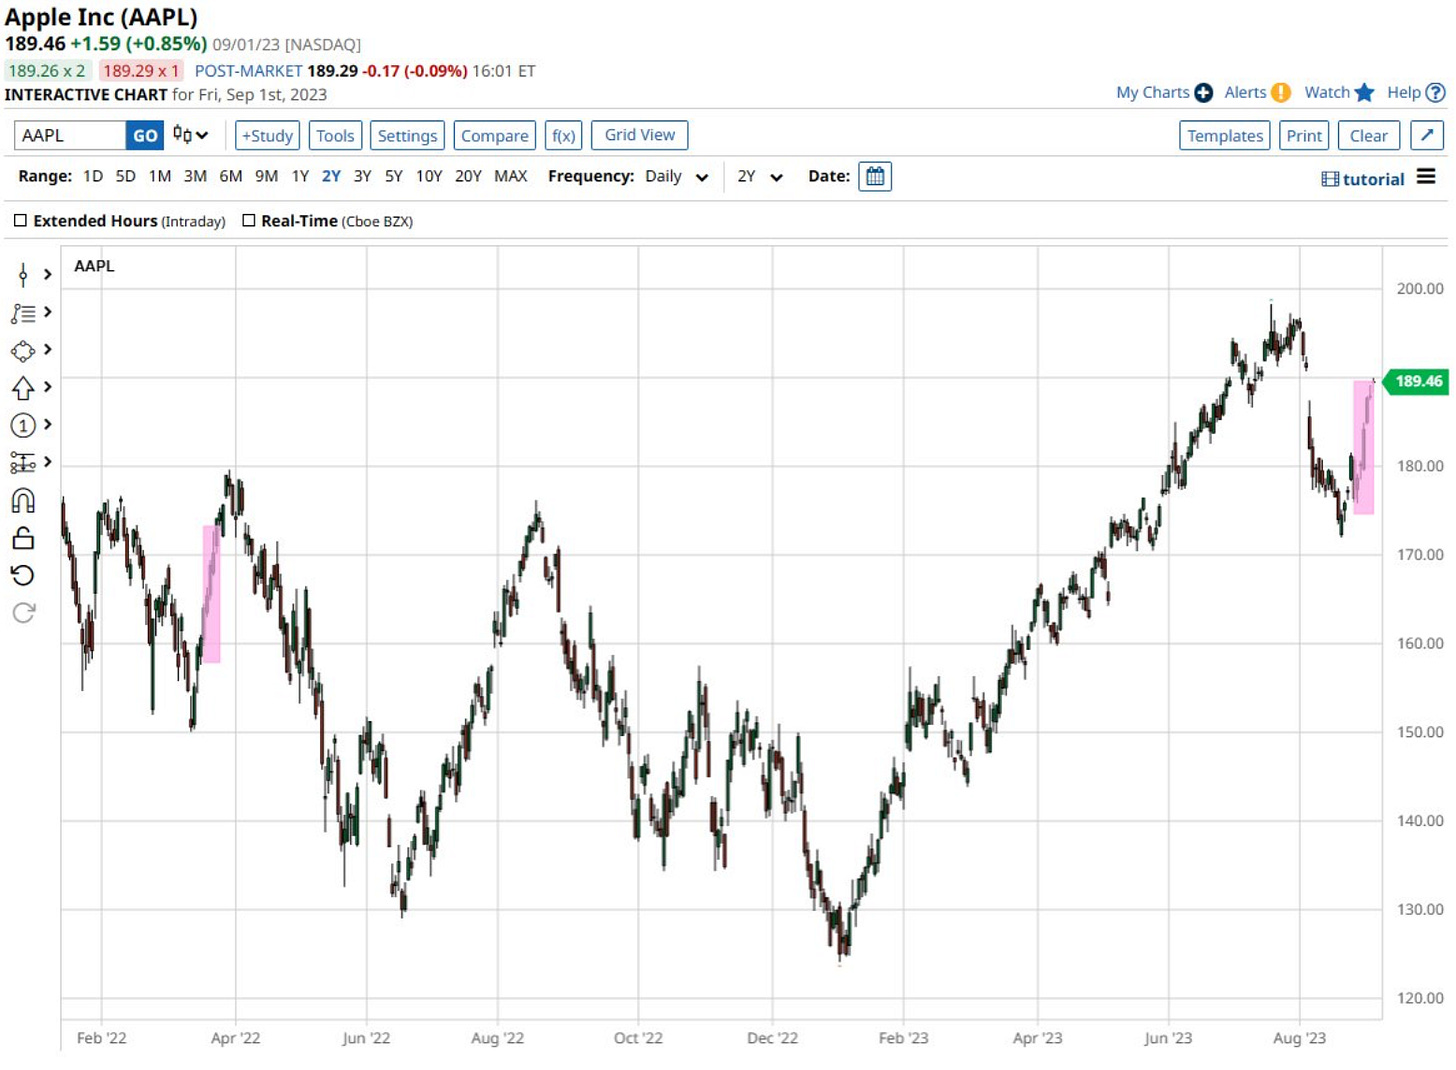Click the plus icon beside My Charts
Viewport: 1456px width, 1070px height.
coord(1204,93)
